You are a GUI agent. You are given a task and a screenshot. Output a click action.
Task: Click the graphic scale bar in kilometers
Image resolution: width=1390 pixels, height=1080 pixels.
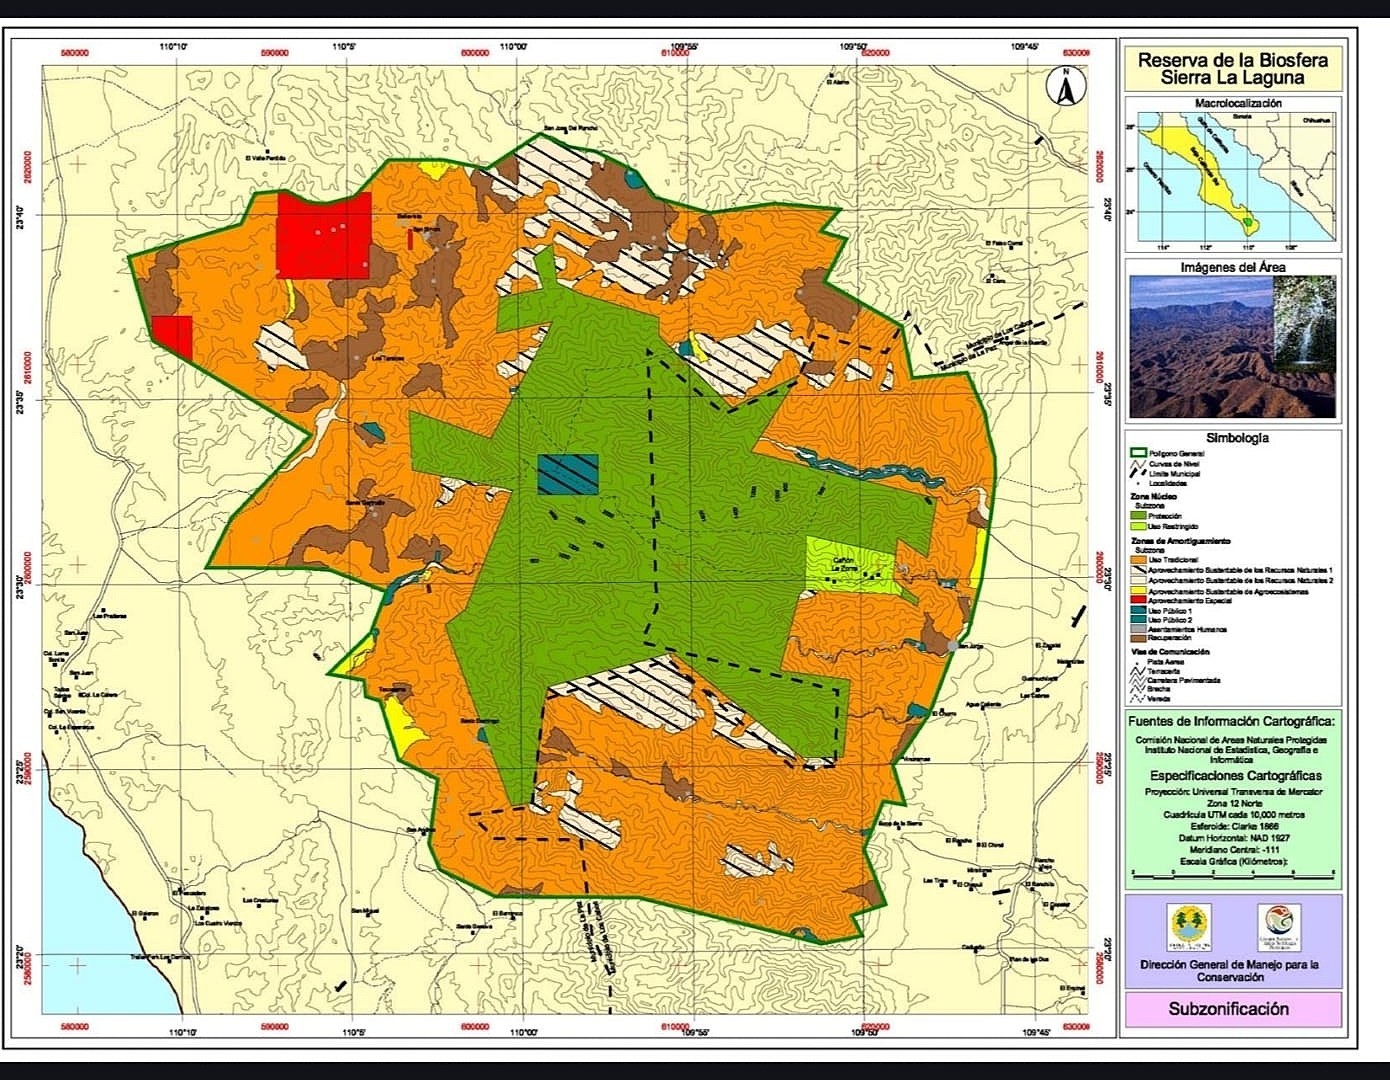point(1232,874)
